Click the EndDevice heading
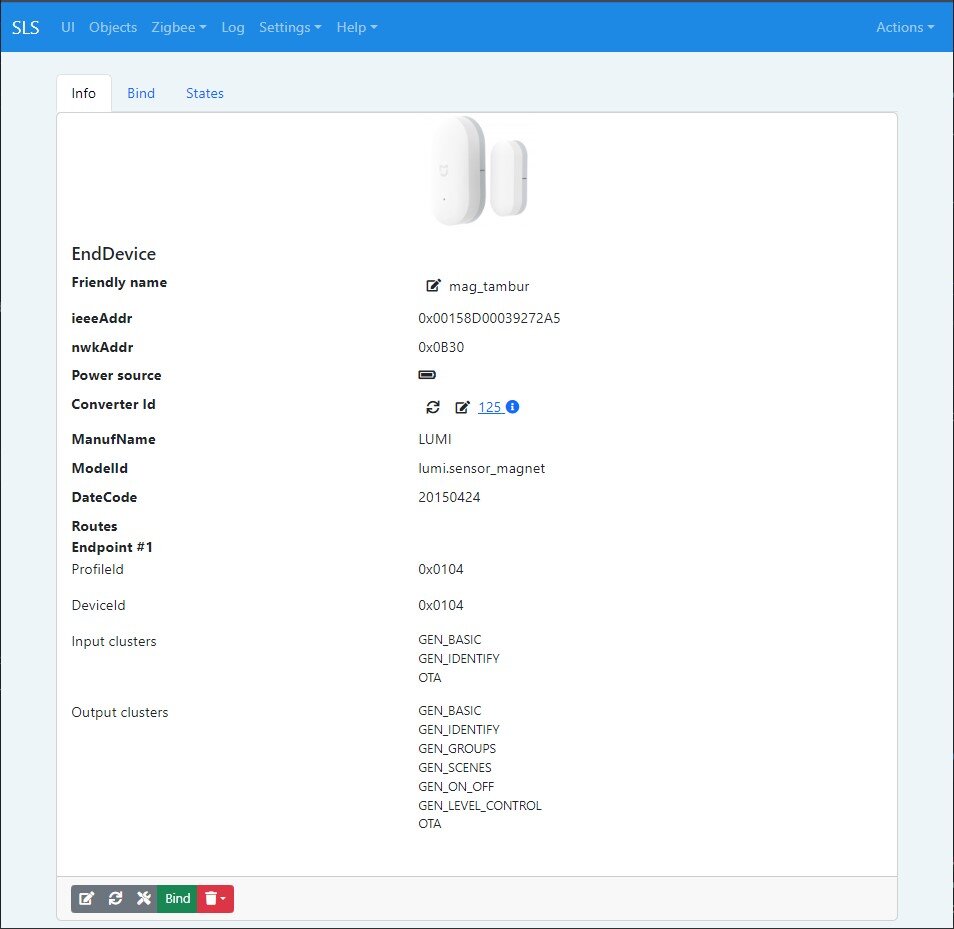The width and height of the screenshot is (954, 929). click(114, 254)
